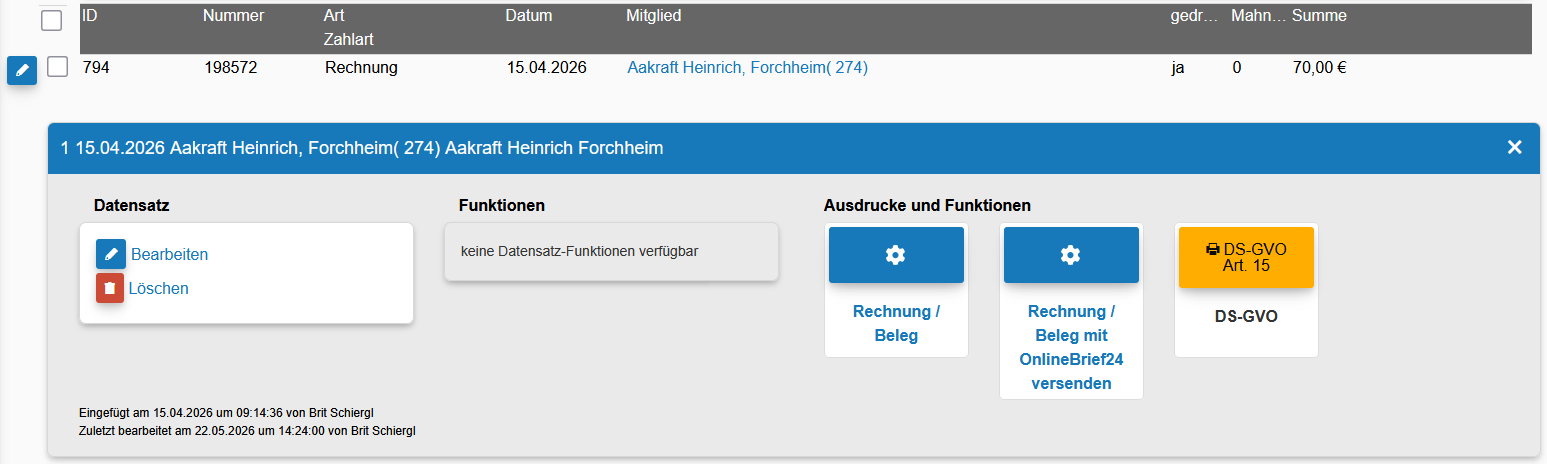
Task: Click the Rechnung / Beleg label link
Action: point(896,324)
